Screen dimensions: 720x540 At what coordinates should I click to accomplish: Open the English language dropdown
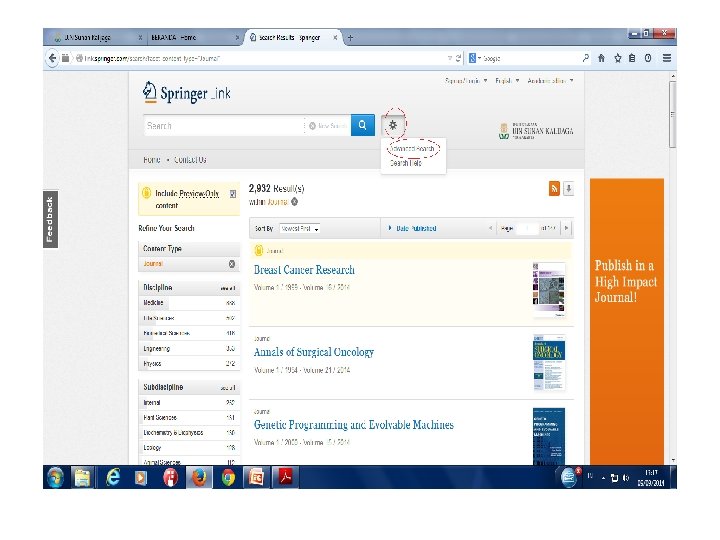point(507,80)
